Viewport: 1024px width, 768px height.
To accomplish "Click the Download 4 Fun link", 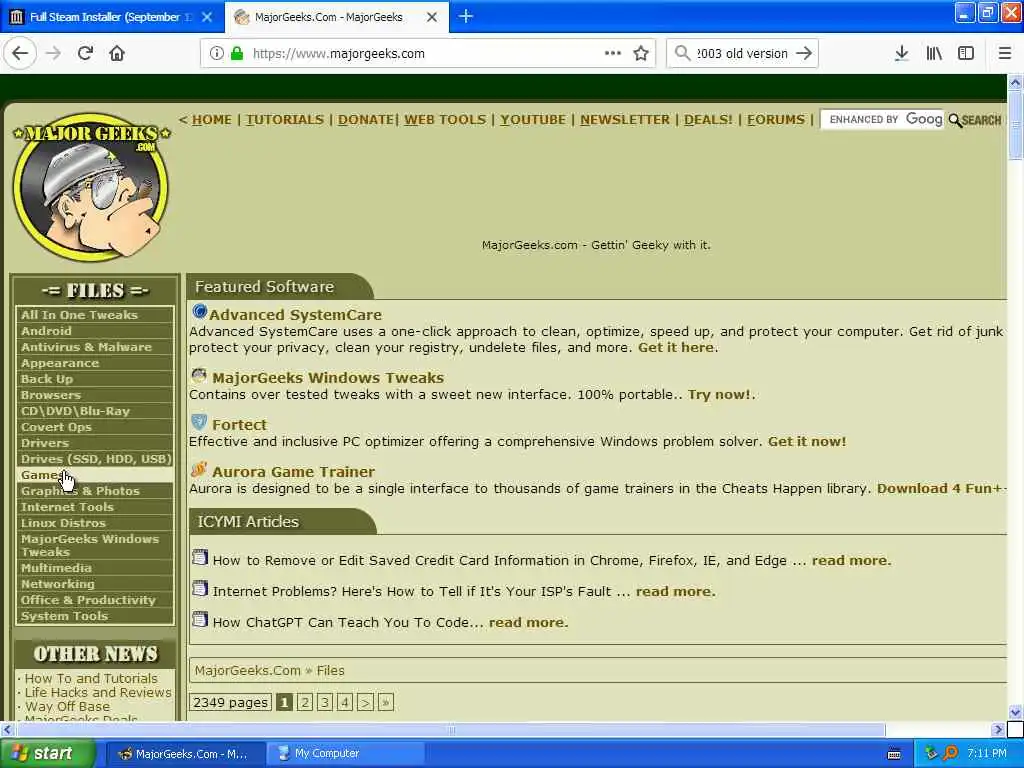I will coord(940,488).
